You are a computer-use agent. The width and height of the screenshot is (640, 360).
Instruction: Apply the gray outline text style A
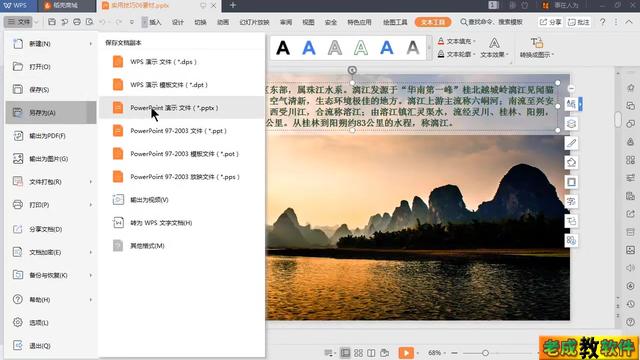click(335, 48)
